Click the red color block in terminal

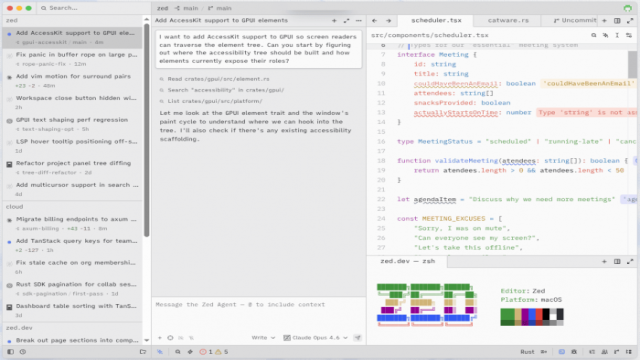tap(539, 317)
